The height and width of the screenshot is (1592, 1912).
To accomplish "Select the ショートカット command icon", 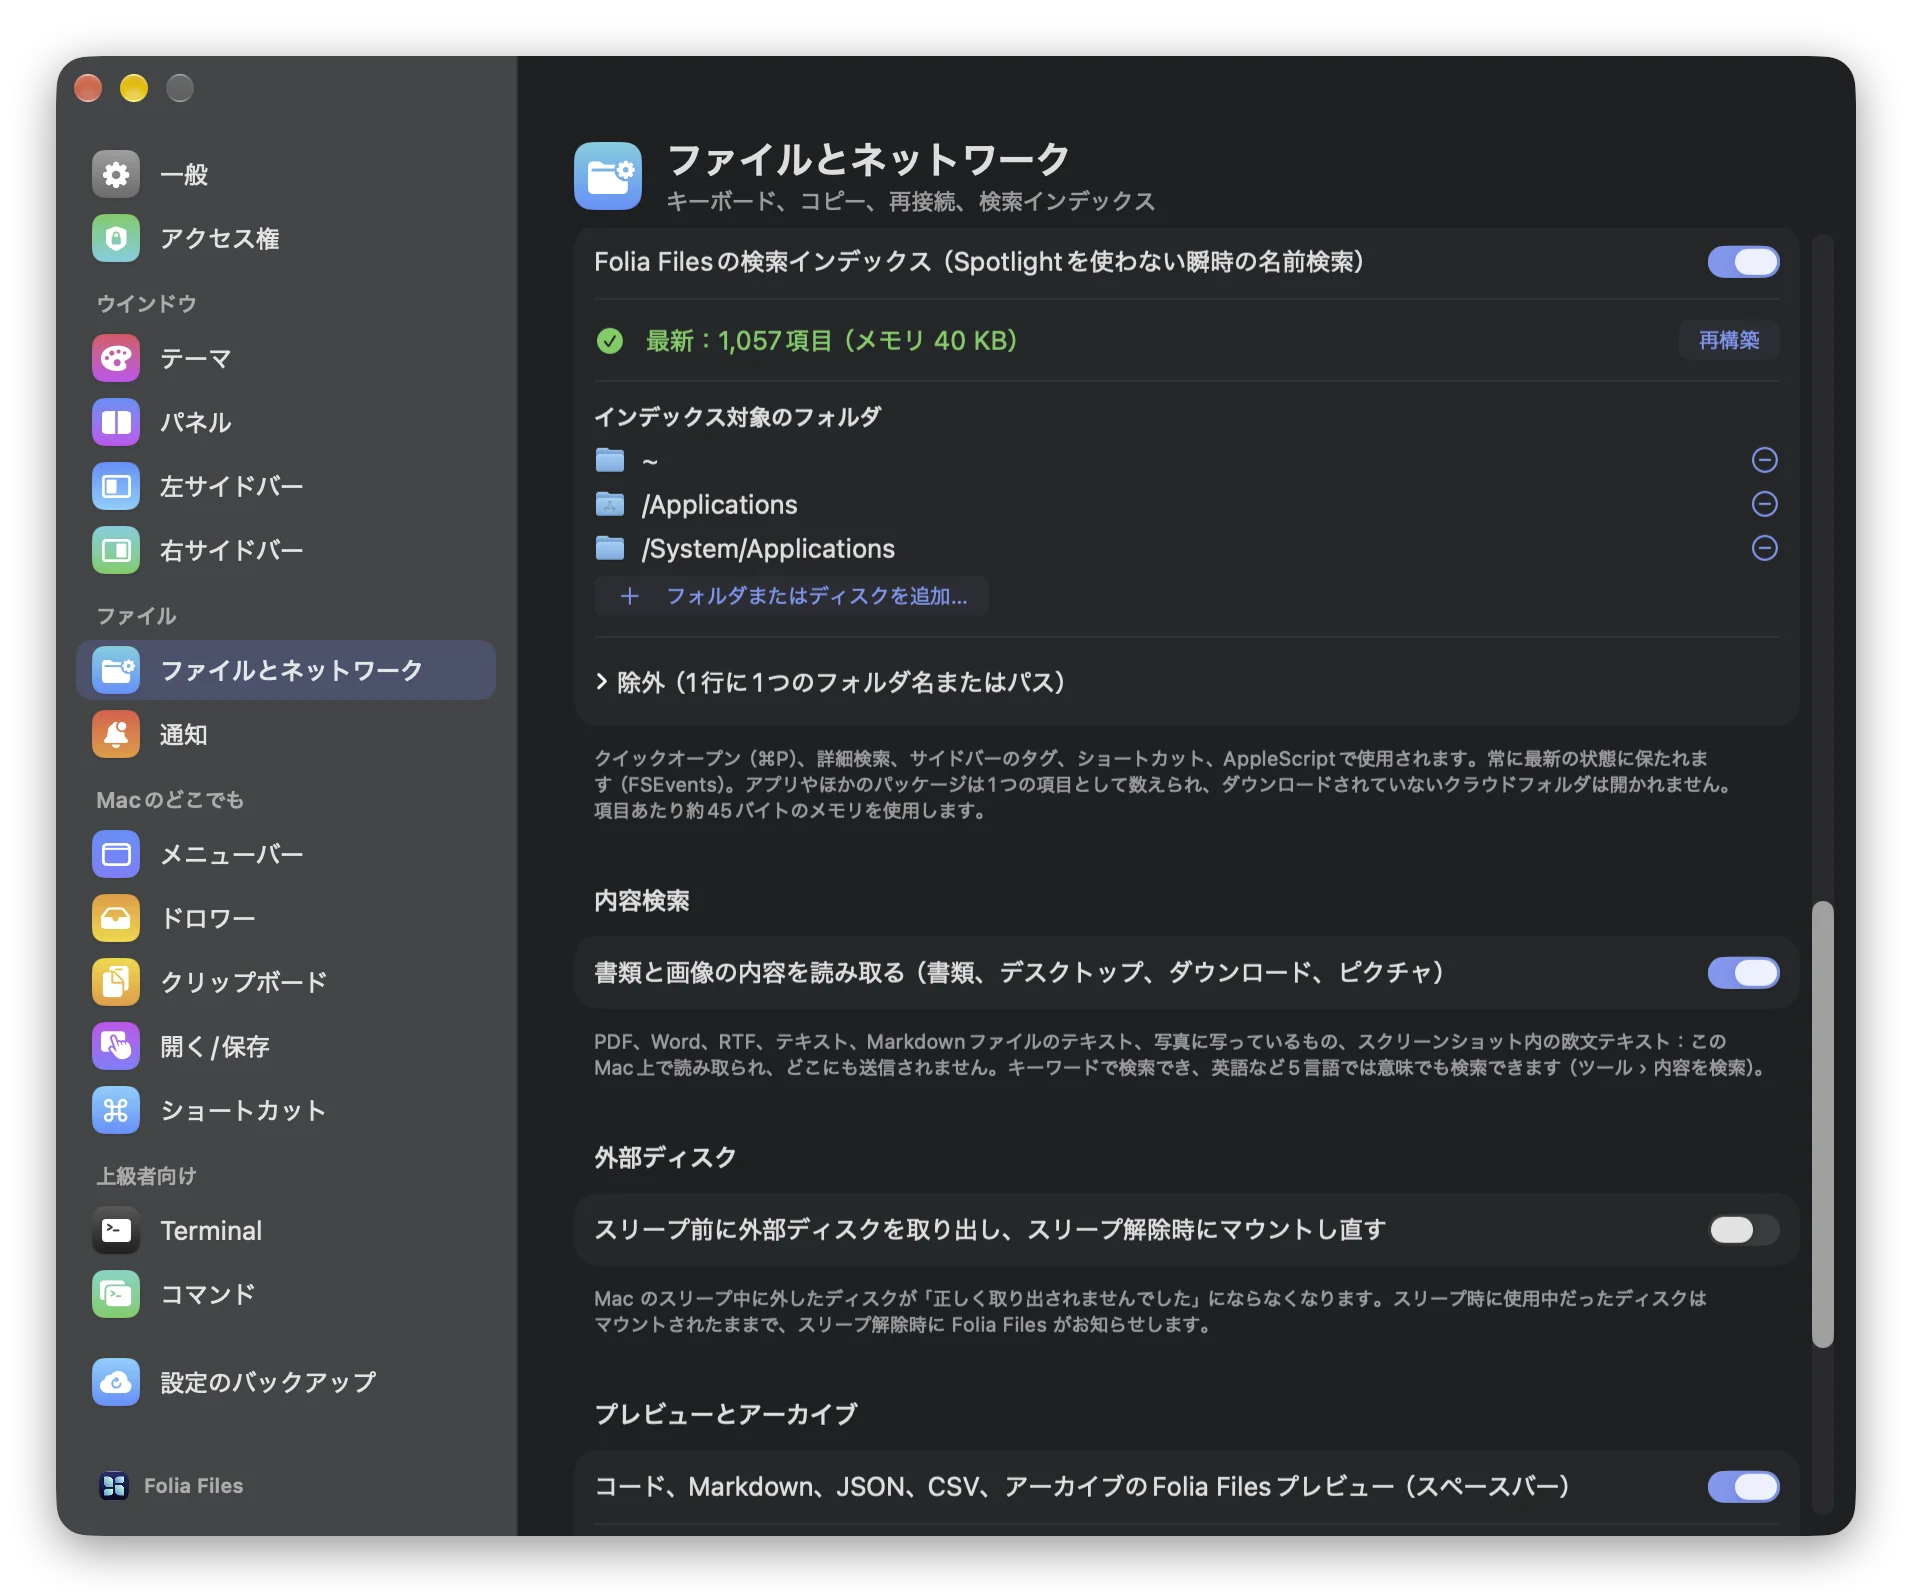I will tap(116, 1110).
